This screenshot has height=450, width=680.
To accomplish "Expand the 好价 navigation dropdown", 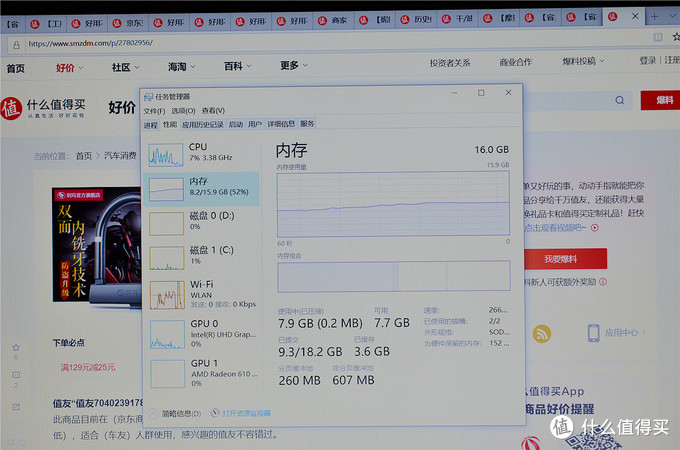I will (69, 68).
